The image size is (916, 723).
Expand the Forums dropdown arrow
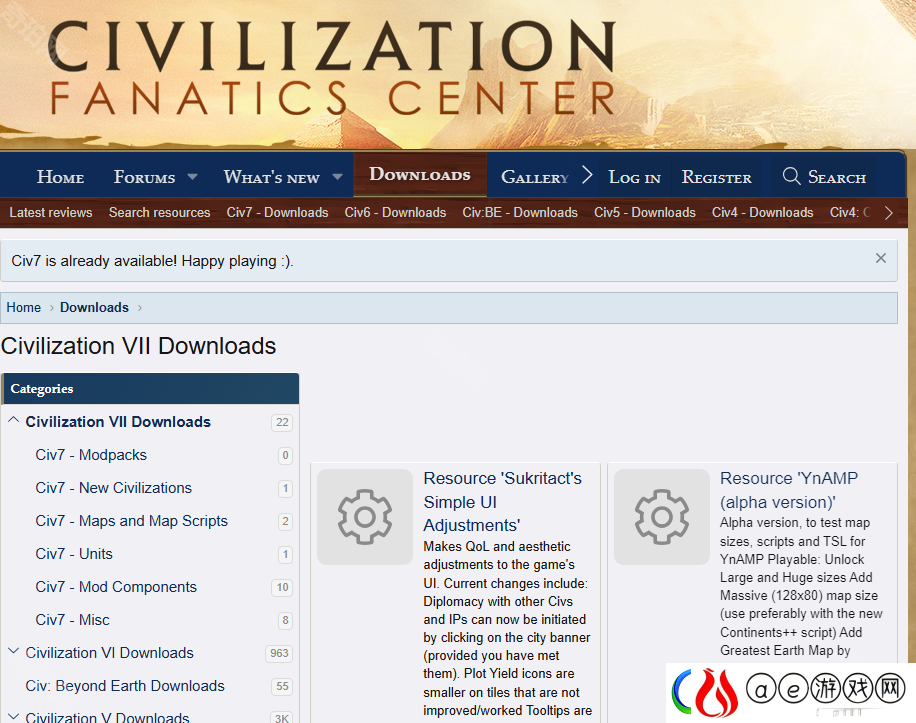[x=192, y=176]
